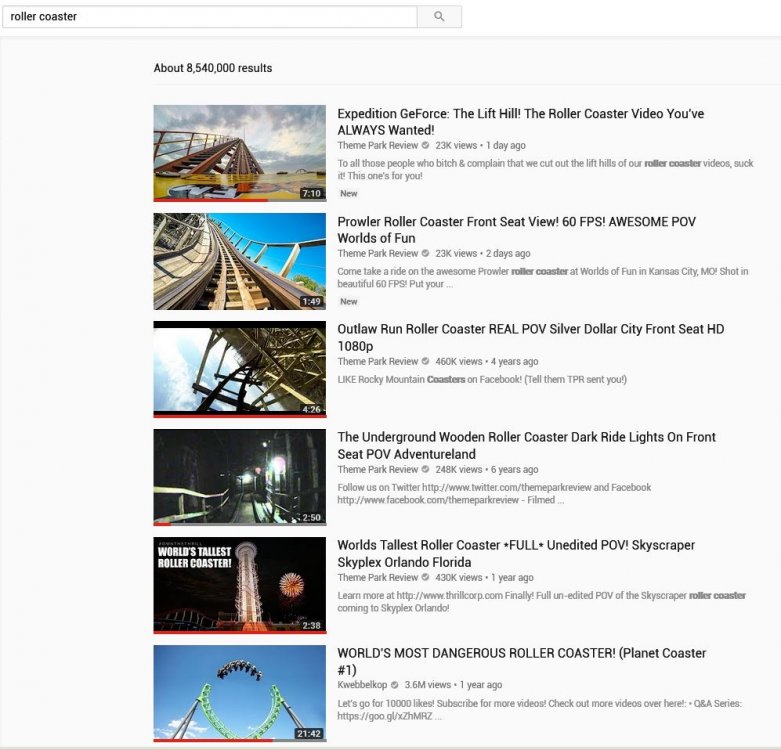Focus the roller coaster search field
The height and width of the screenshot is (750, 781).
[210, 16]
